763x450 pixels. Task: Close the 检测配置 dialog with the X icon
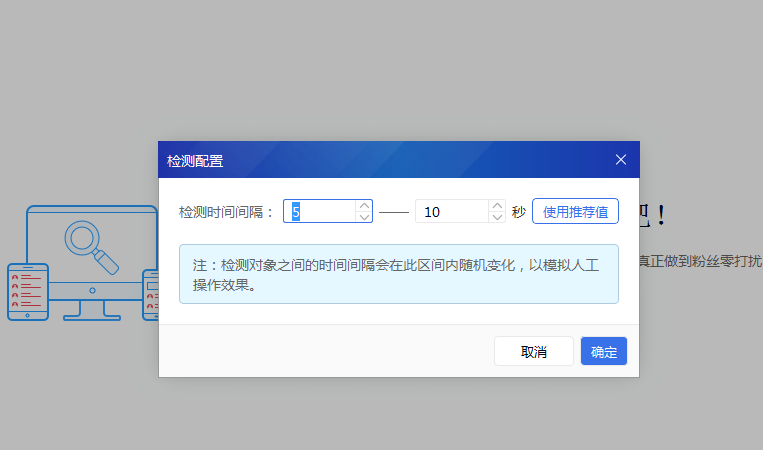[x=620, y=160]
